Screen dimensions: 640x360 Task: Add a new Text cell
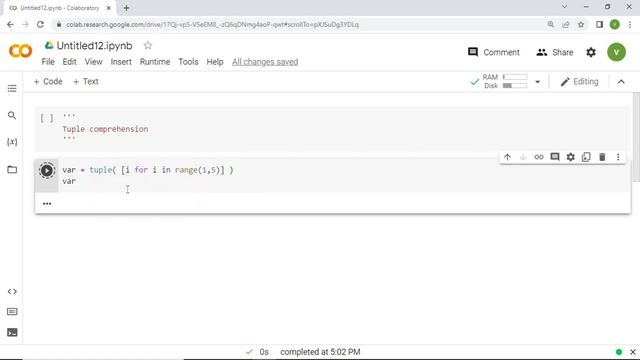pyautogui.click(x=86, y=82)
